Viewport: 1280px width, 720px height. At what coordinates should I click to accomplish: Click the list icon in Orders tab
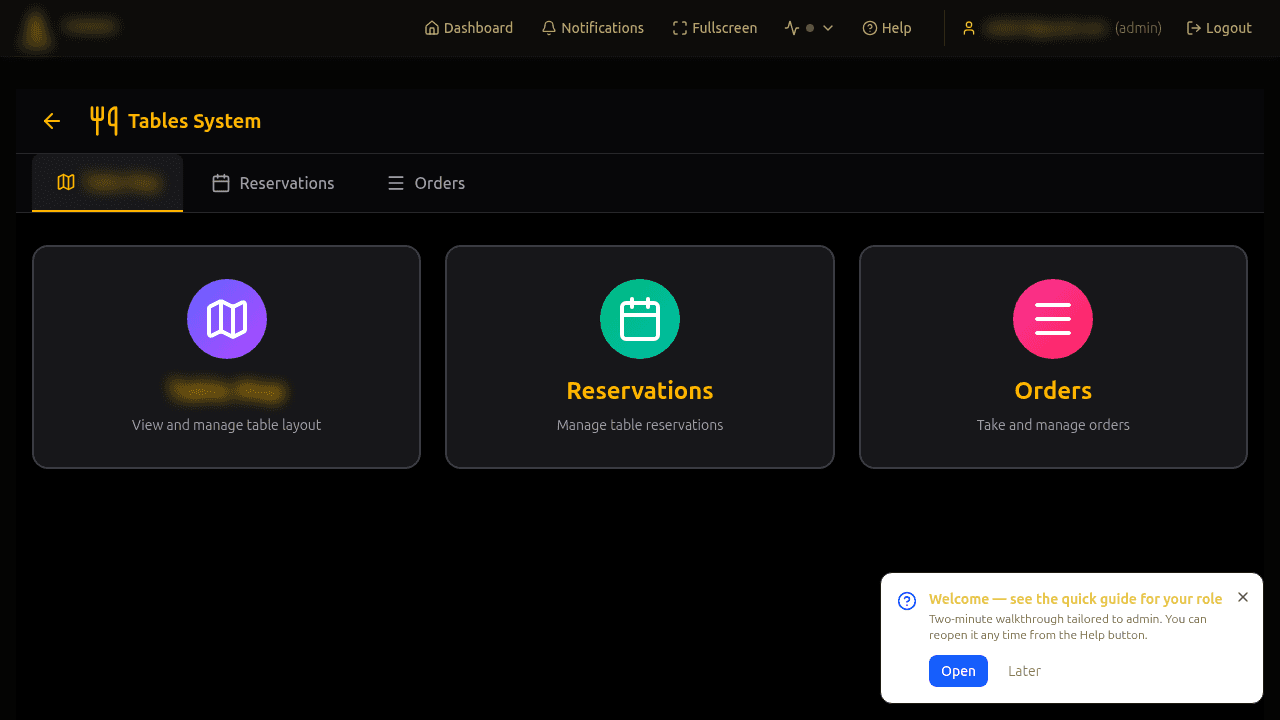click(x=396, y=183)
